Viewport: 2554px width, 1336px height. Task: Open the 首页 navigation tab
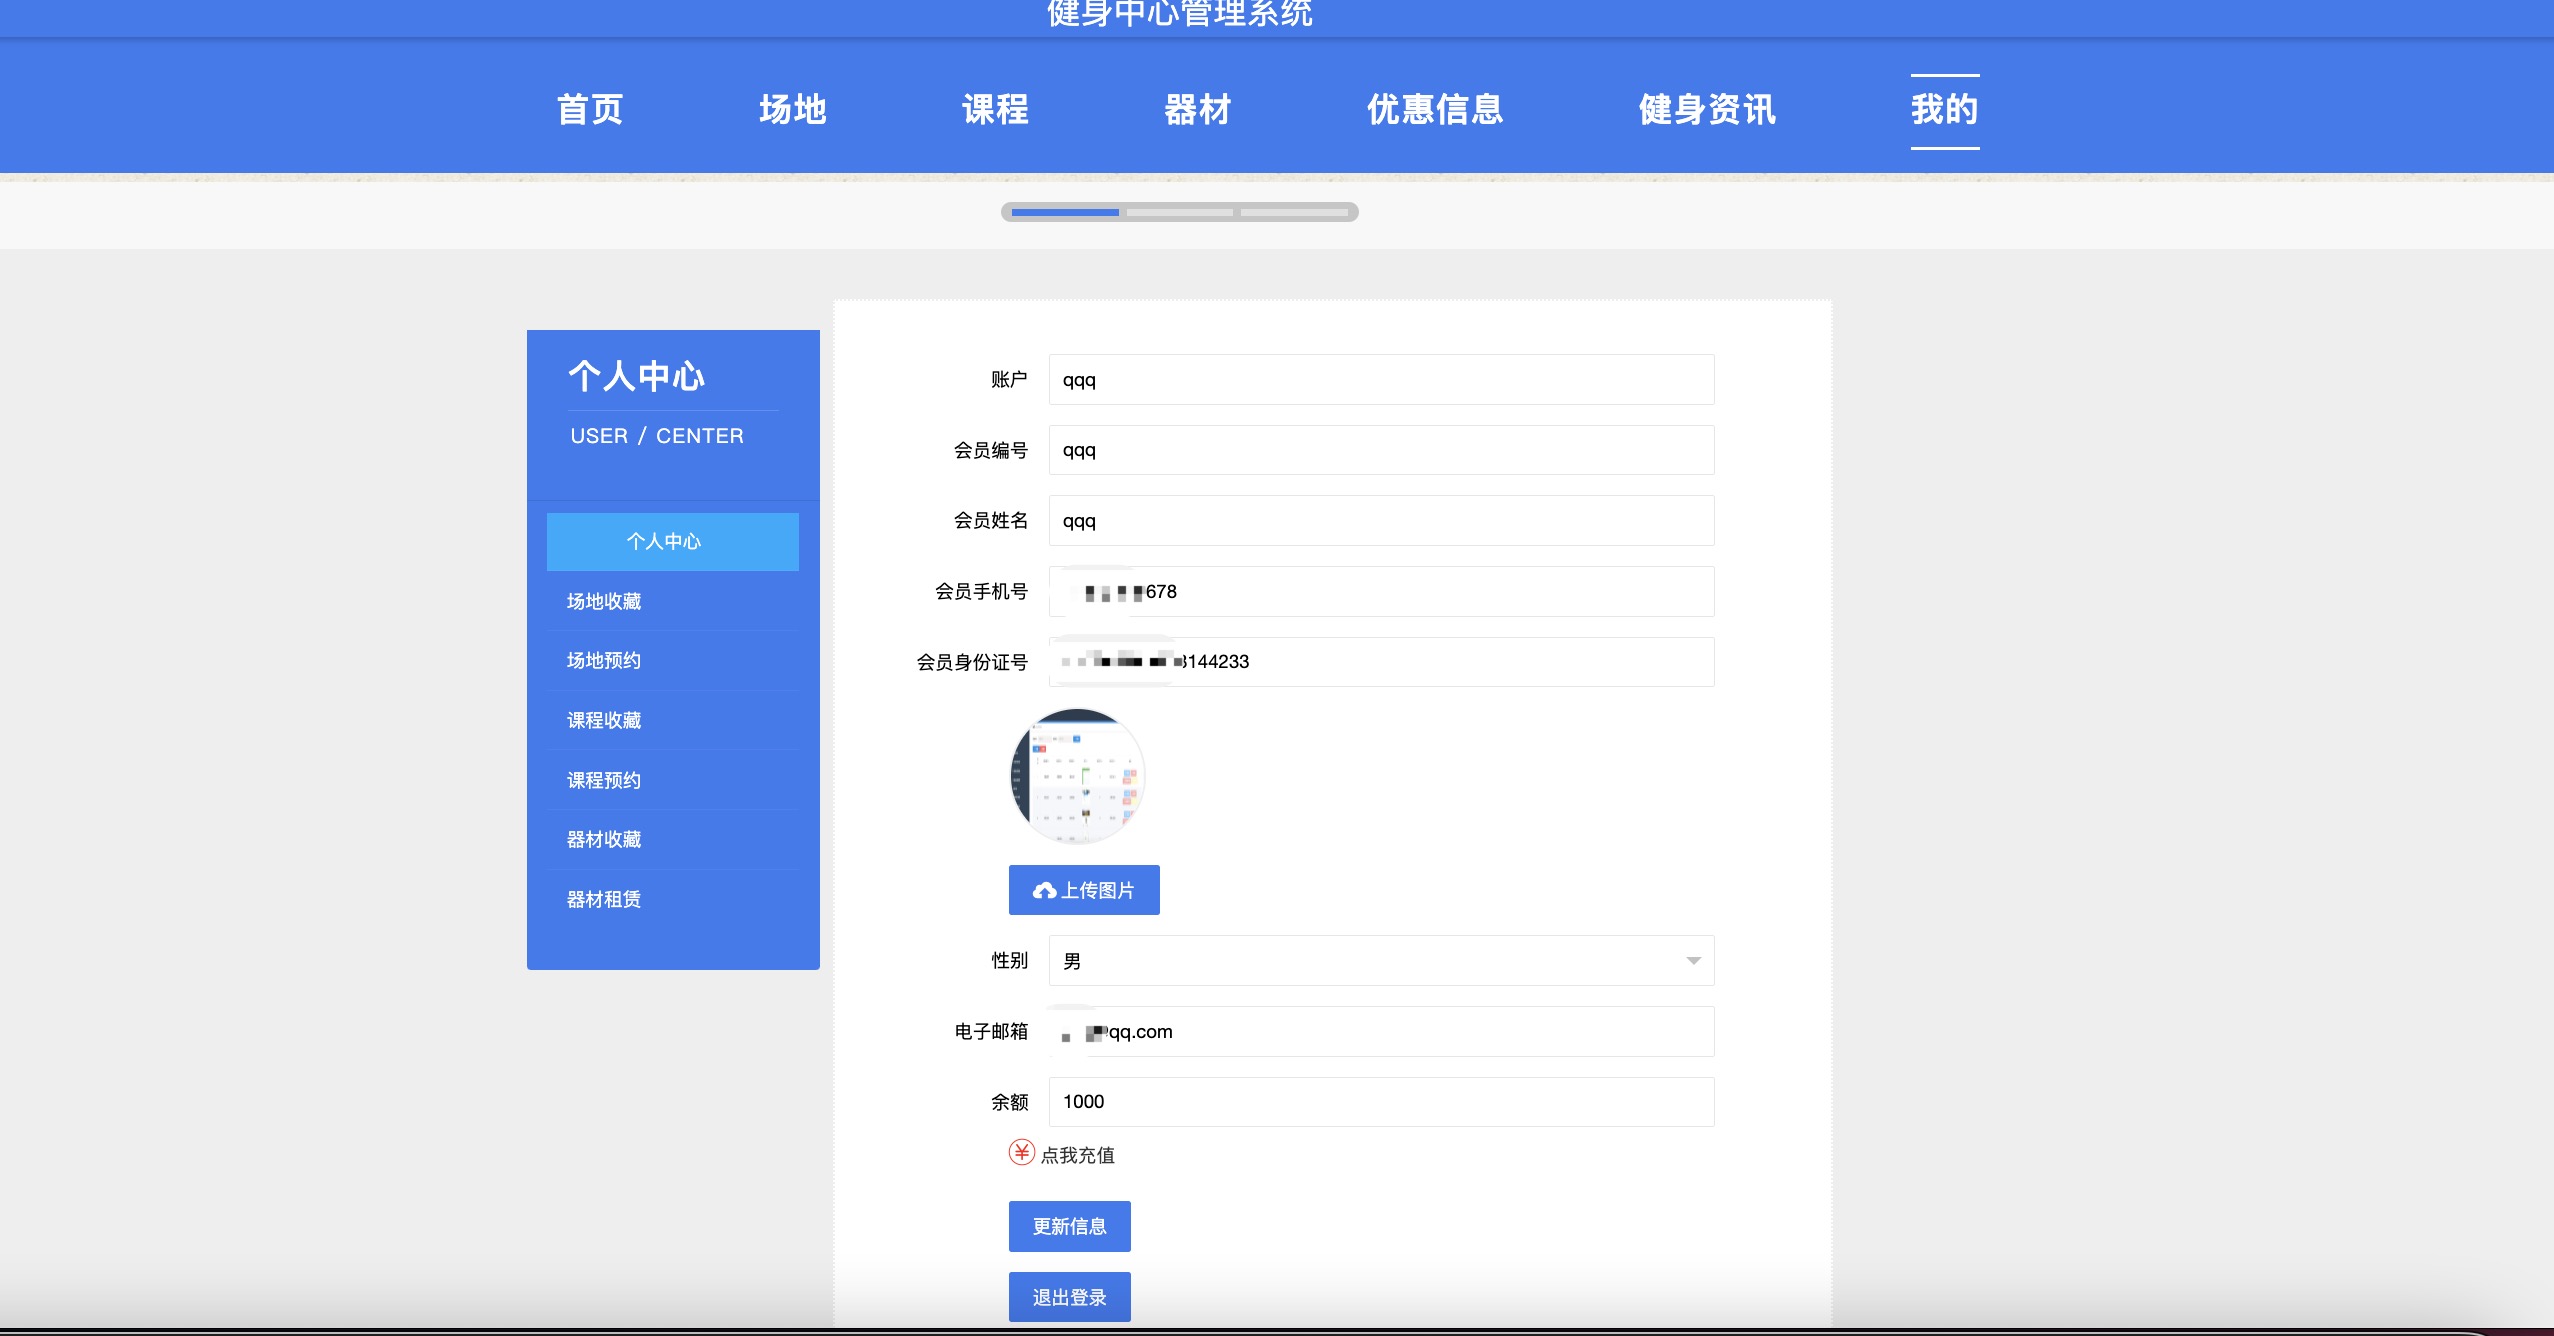[x=590, y=110]
